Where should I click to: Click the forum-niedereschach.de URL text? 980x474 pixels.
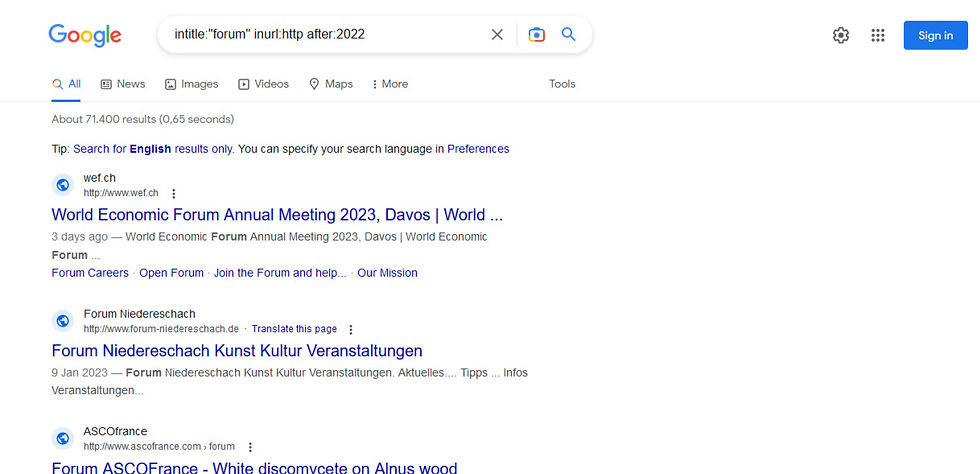(161, 329)
